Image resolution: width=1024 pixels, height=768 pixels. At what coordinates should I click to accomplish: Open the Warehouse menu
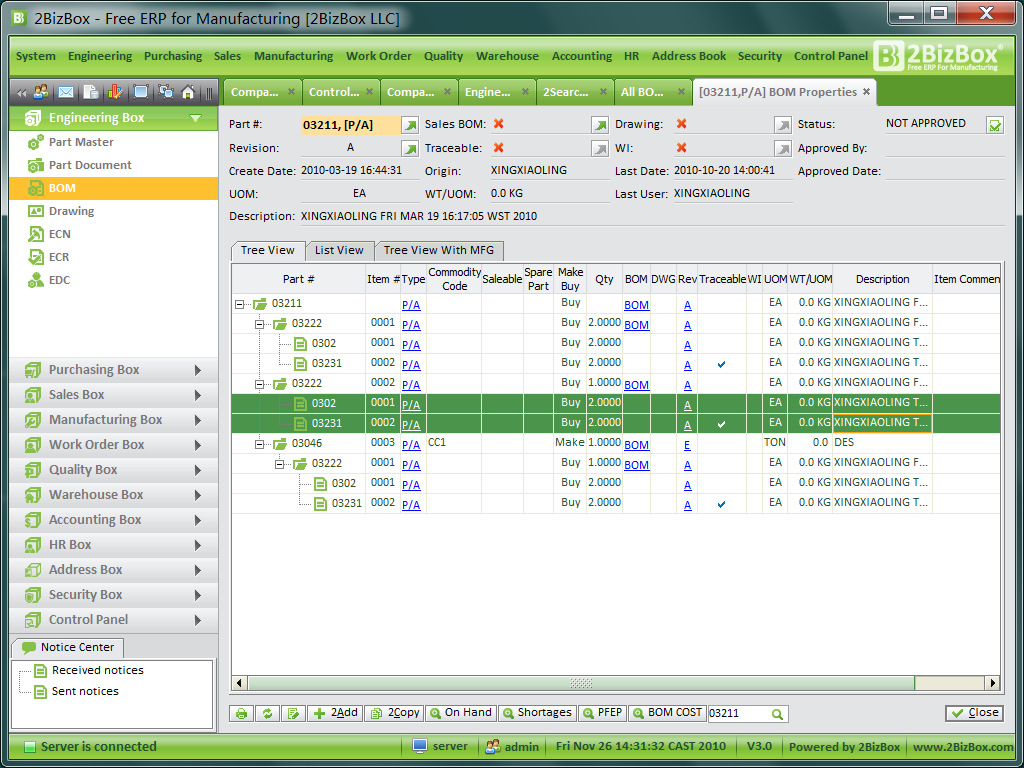click(507, 56)
